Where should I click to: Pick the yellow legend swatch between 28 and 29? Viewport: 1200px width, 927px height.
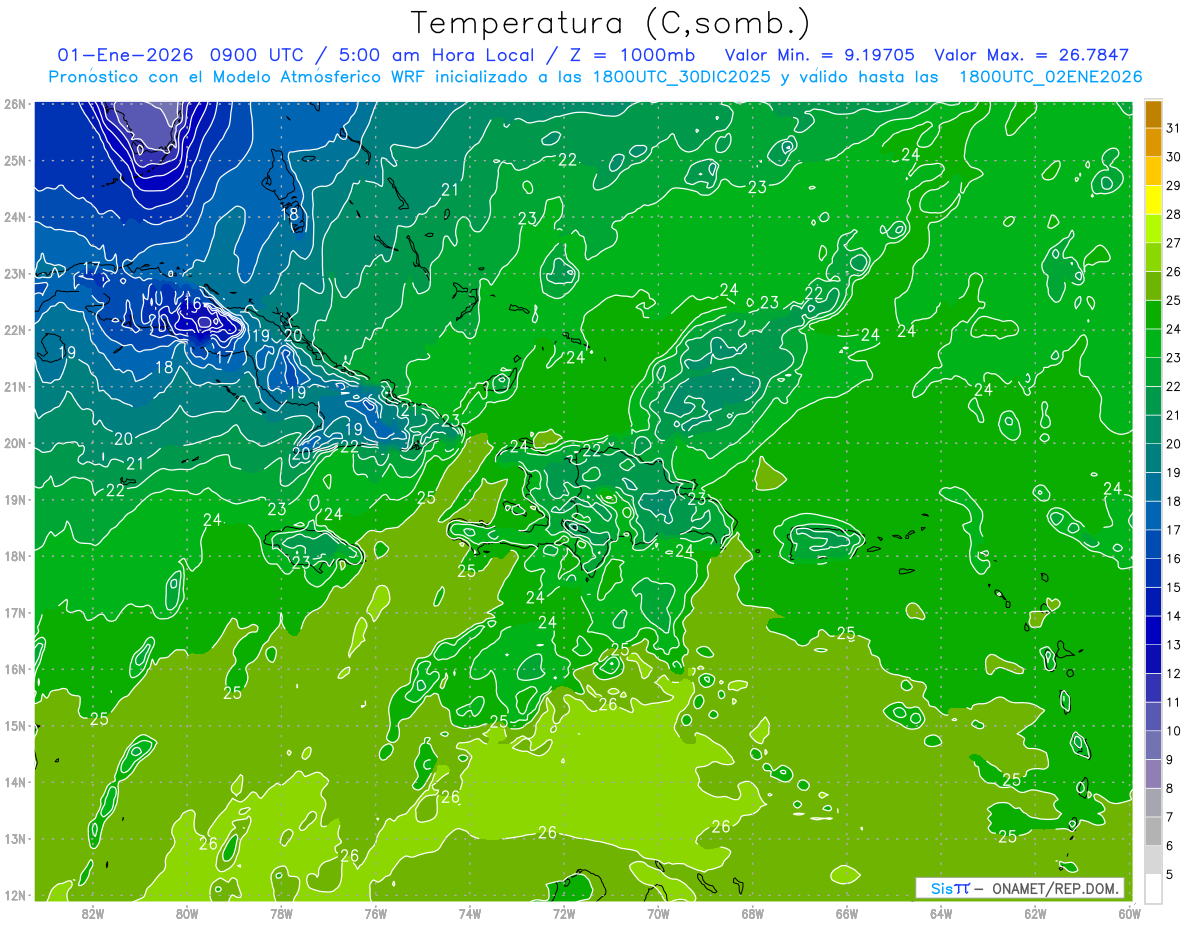(1153, 200)
